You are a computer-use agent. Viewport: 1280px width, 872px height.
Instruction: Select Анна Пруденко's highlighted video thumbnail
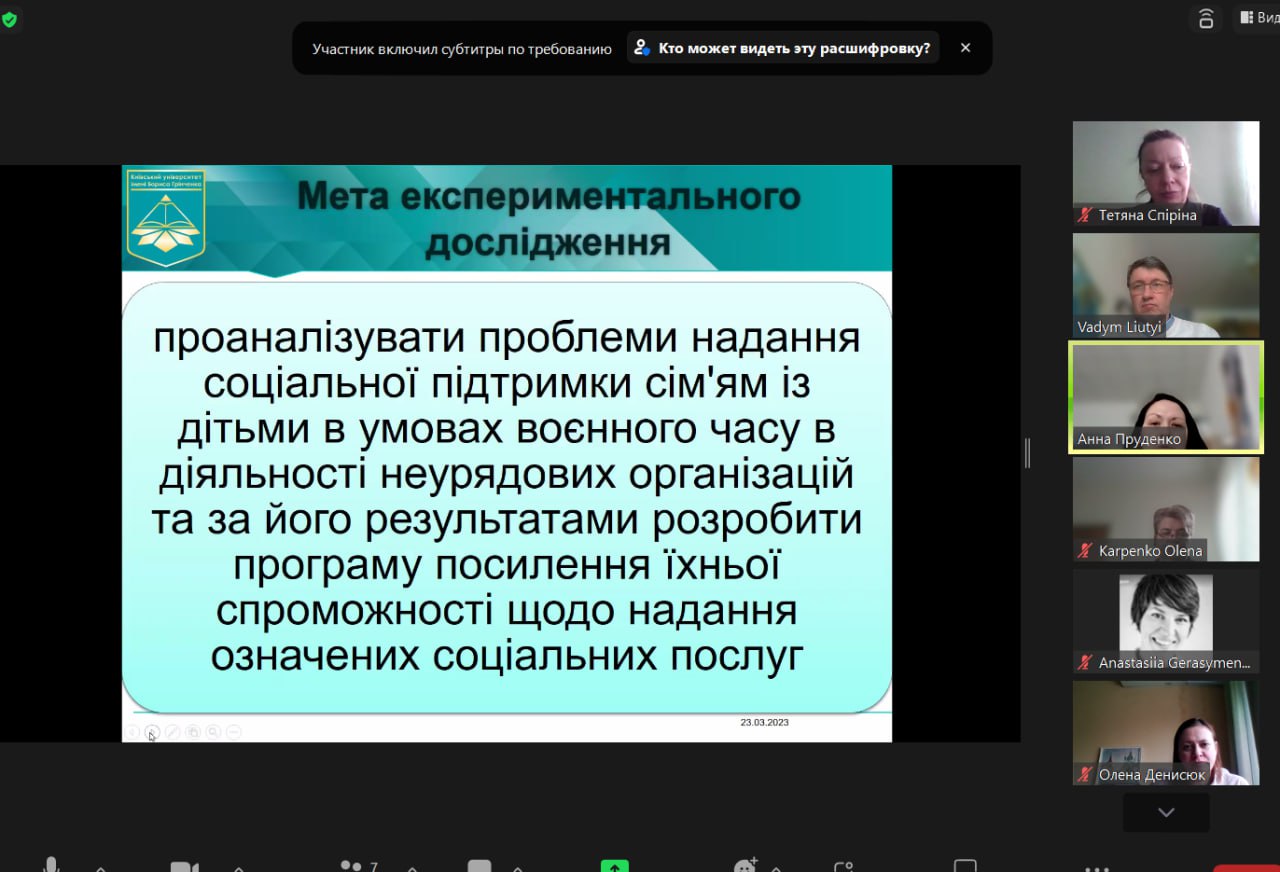(x=1166, y=397)
